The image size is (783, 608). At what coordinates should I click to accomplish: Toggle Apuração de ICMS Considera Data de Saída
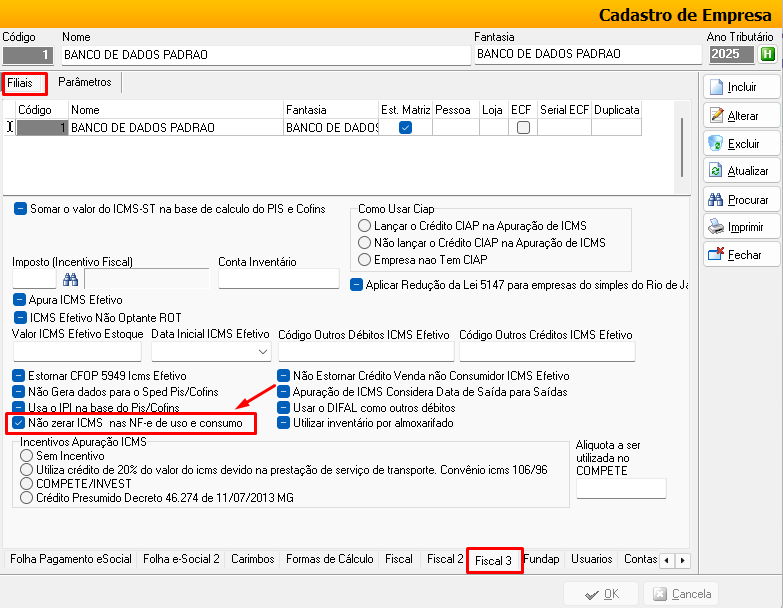coord(284,391)
